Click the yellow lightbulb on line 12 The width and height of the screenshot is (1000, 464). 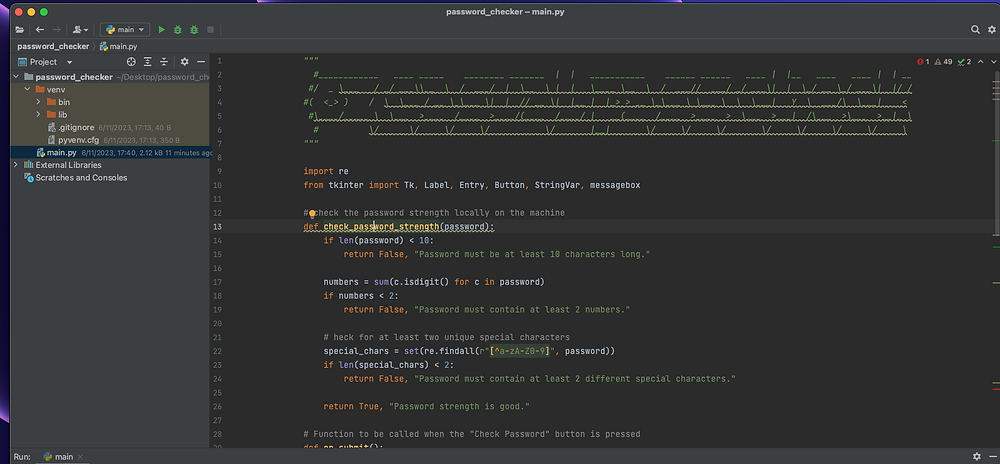tap(312, 214)
